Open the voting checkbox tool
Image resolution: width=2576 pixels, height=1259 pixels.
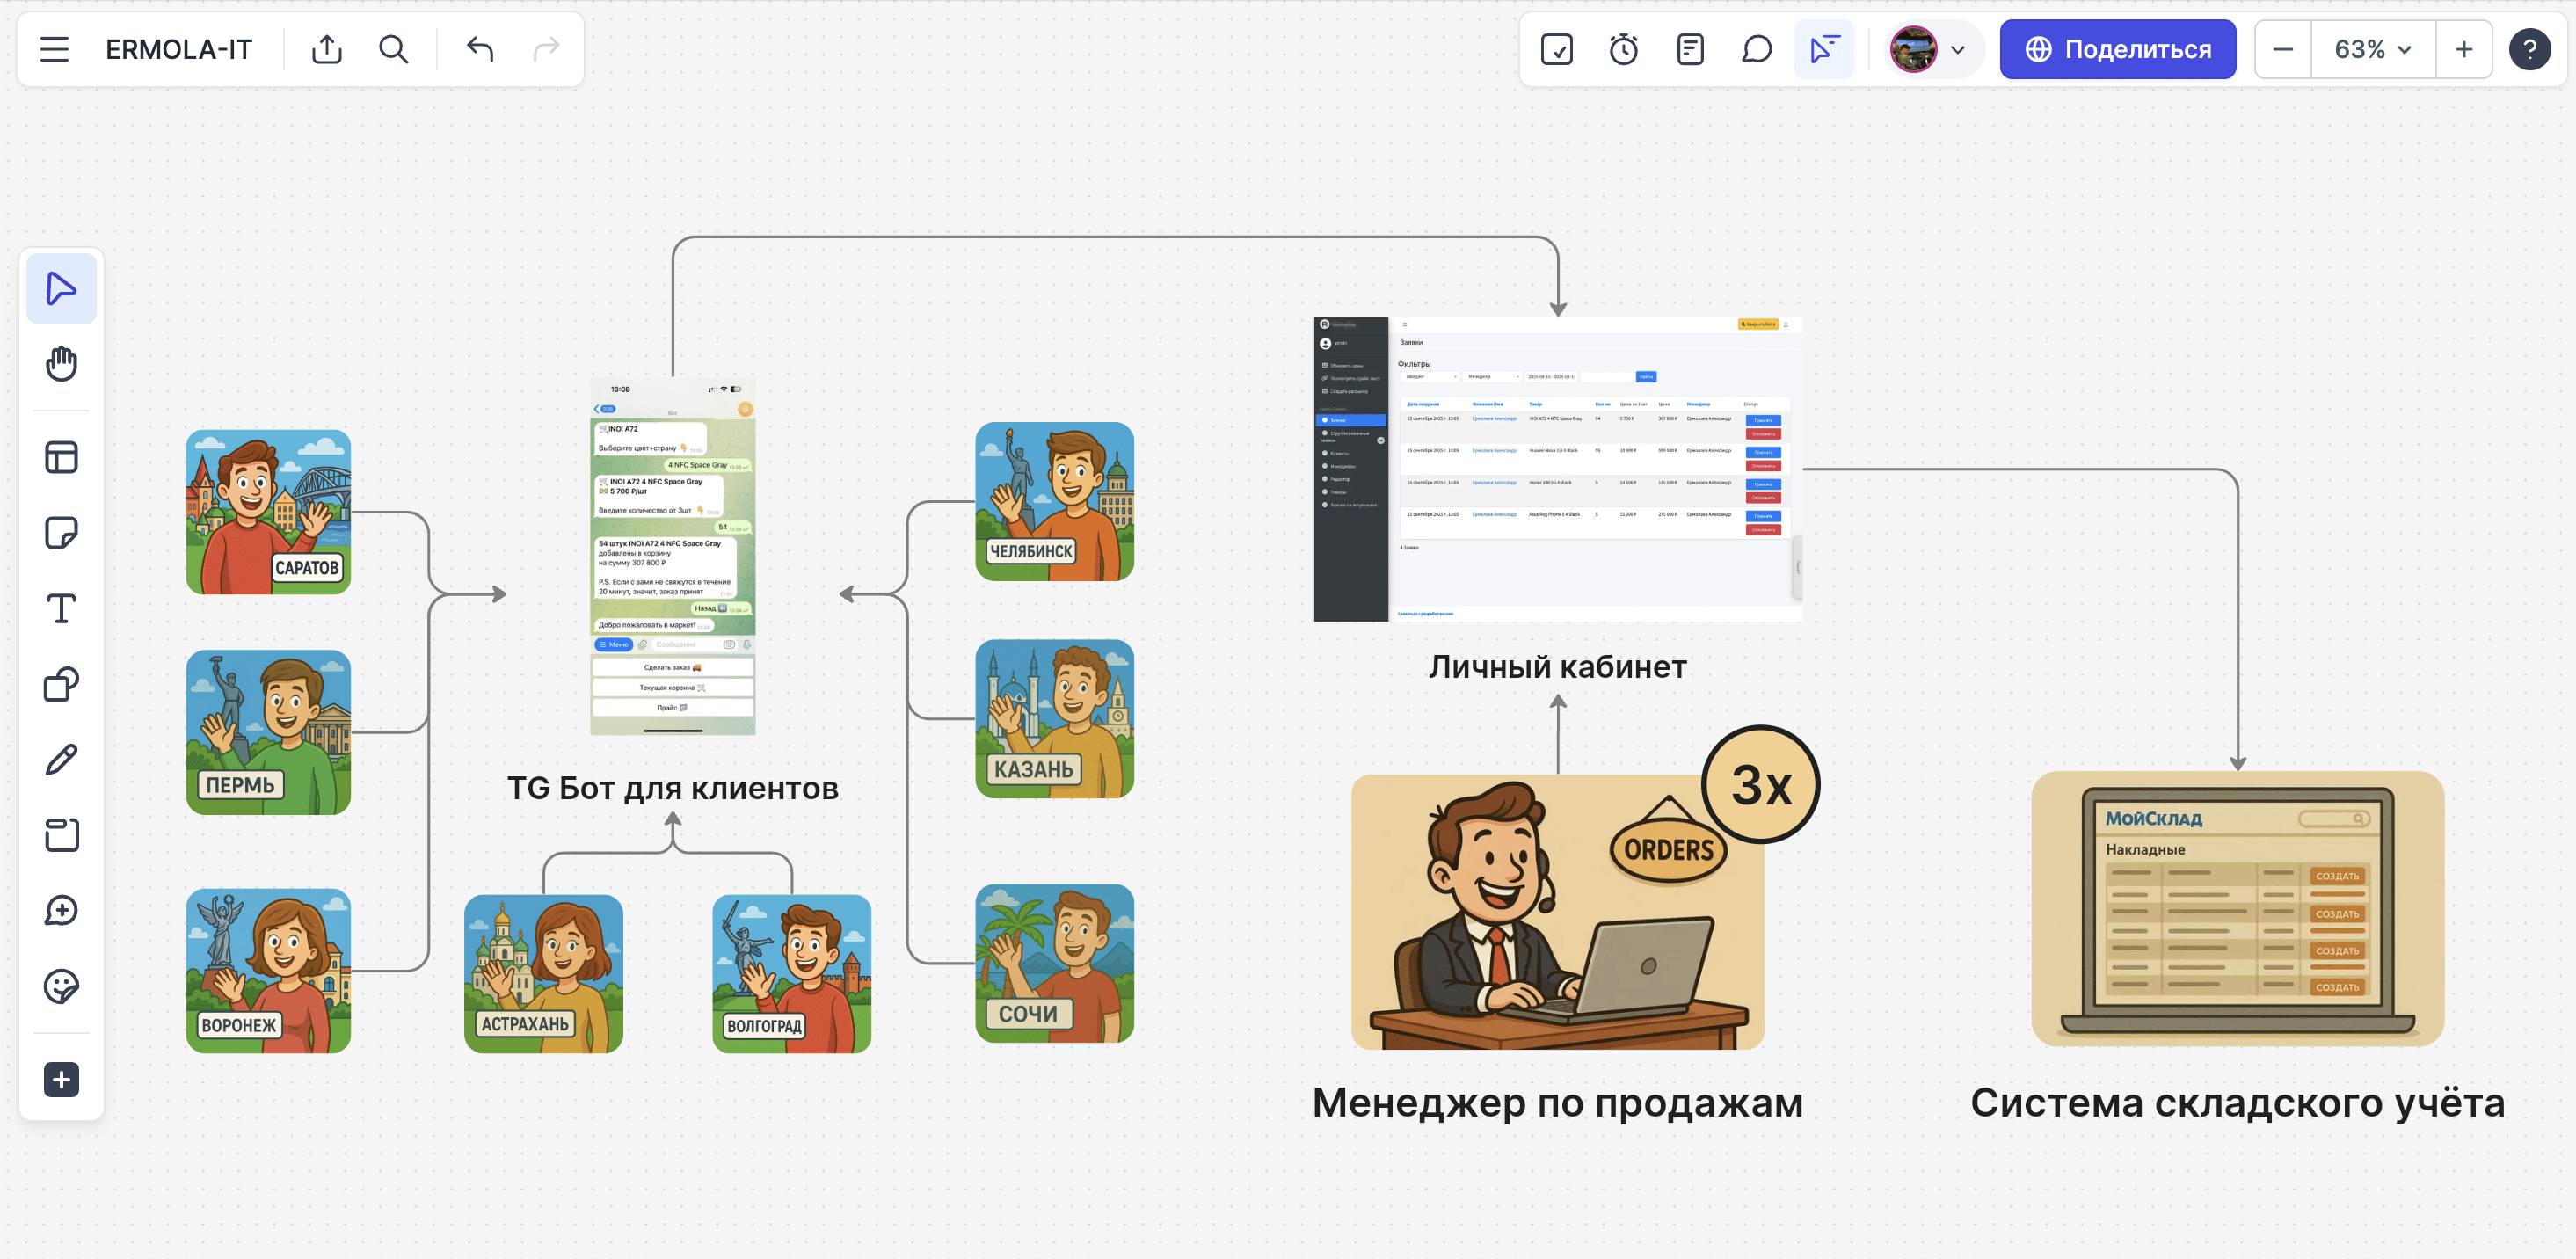click(1557, 49)
